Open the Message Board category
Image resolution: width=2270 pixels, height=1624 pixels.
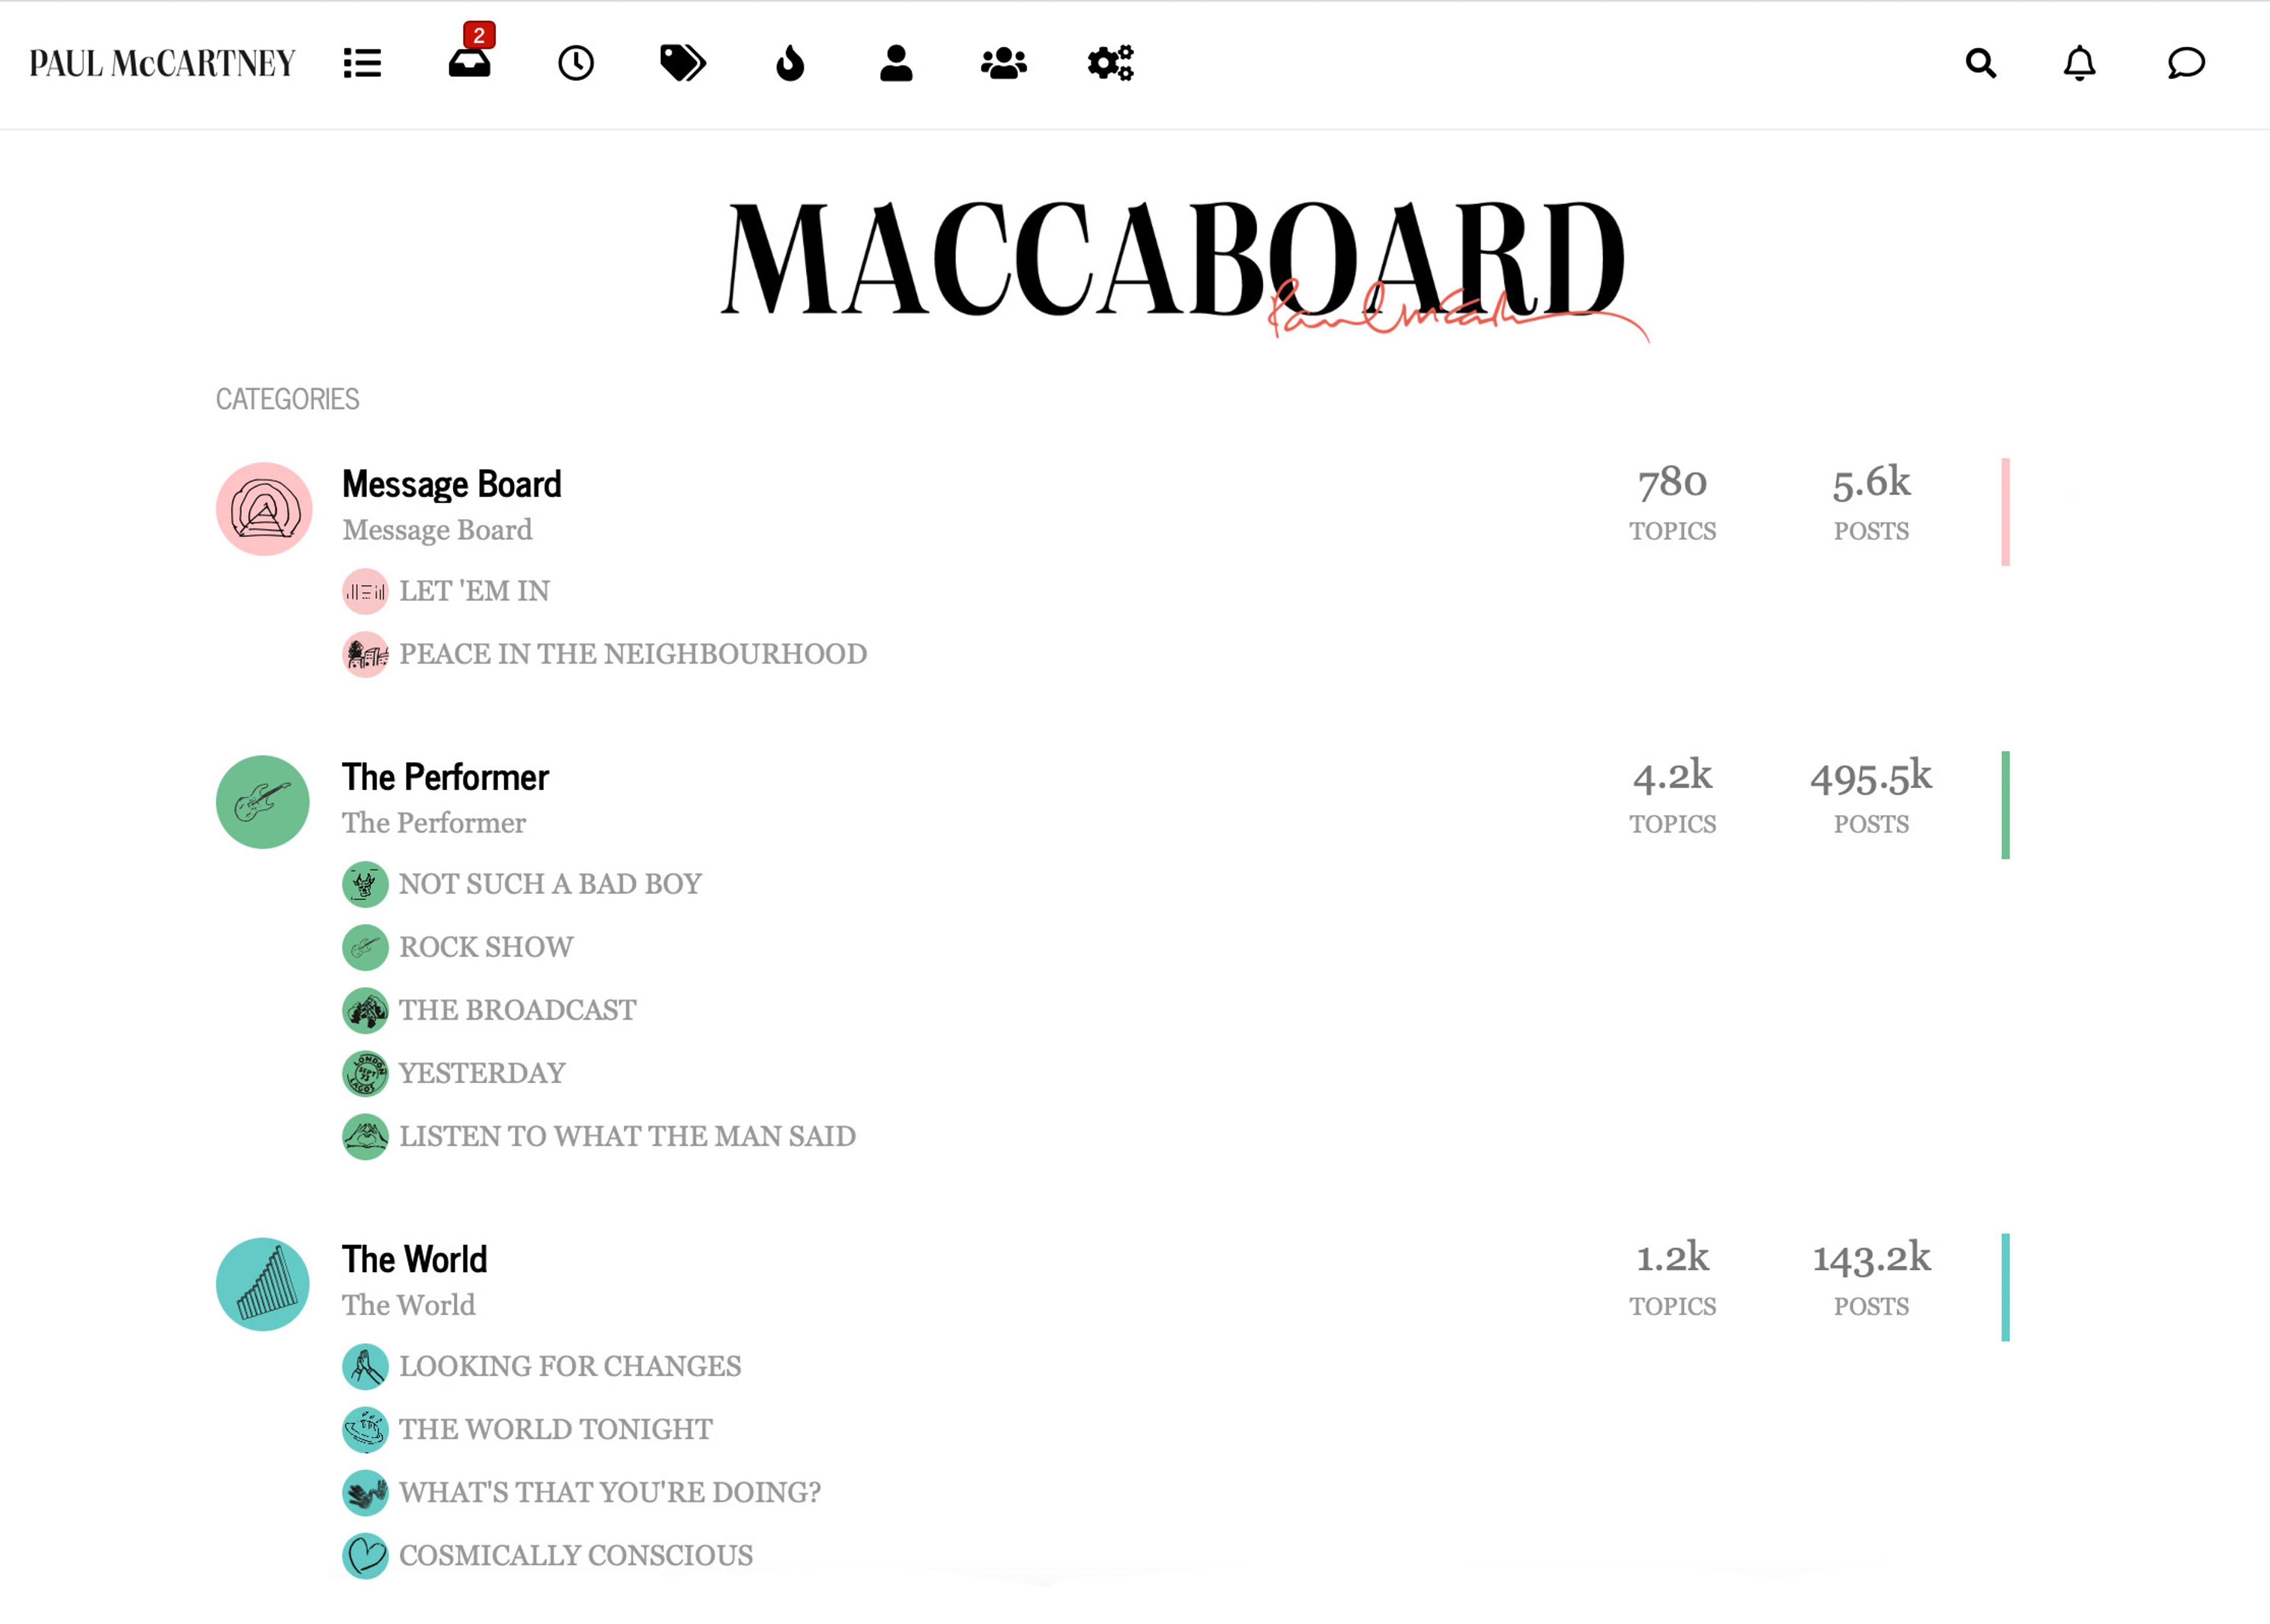pos(452,484)
